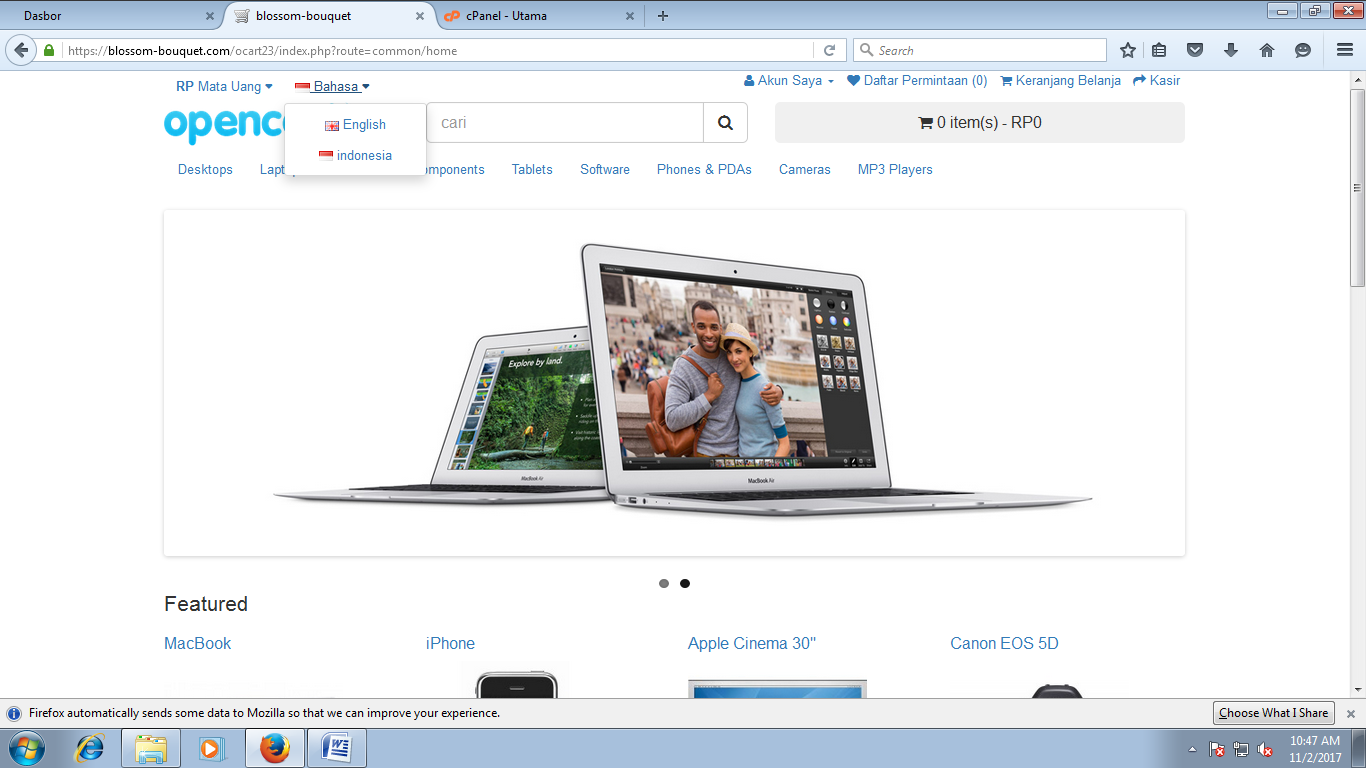The height and width of the screenshot is (768, 1366).
Task: Choose English in the language list
Action: [x=355, y=125]
